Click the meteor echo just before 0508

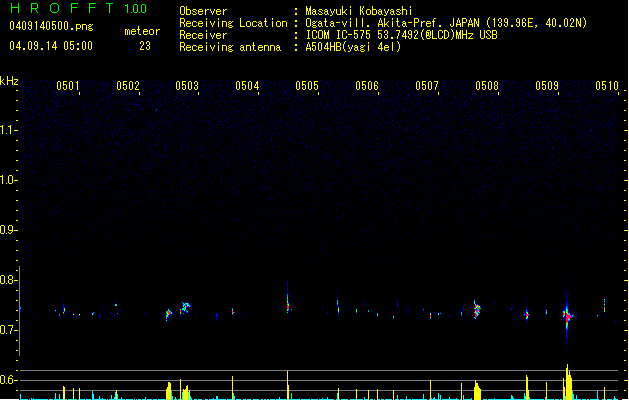pos(477,310)
